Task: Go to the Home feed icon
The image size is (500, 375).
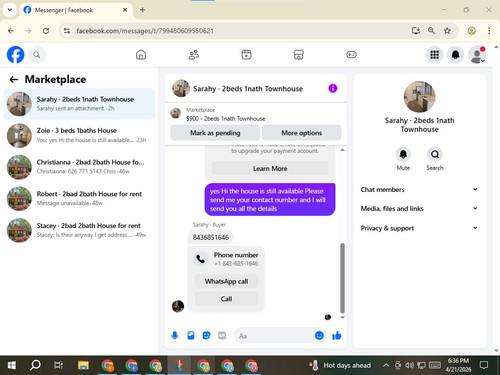Action: (141, 55)
